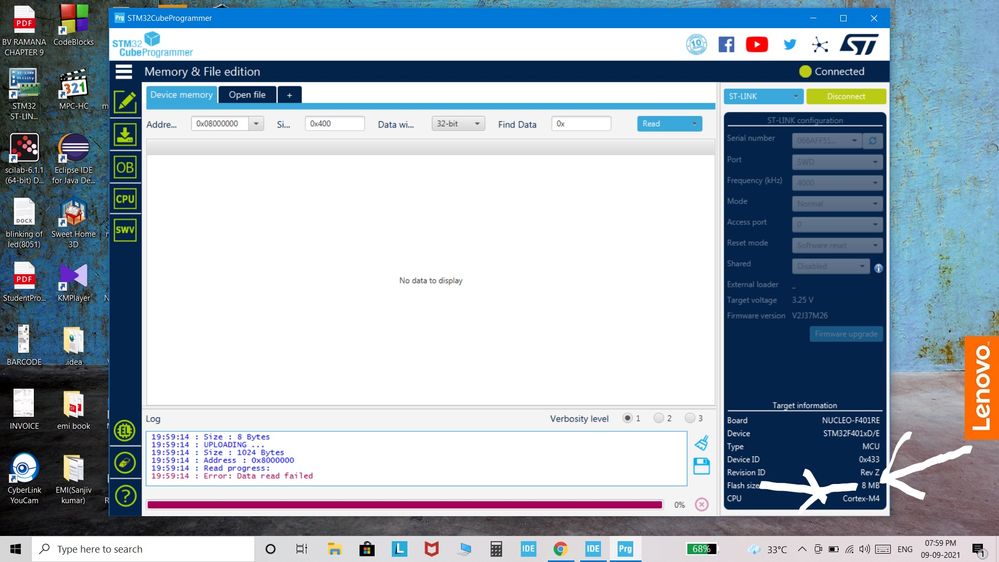Image resolution: width=999 pixels, height=562 pixels.
Task: Click the log cleaning brush icon
Action: [701, 442]
